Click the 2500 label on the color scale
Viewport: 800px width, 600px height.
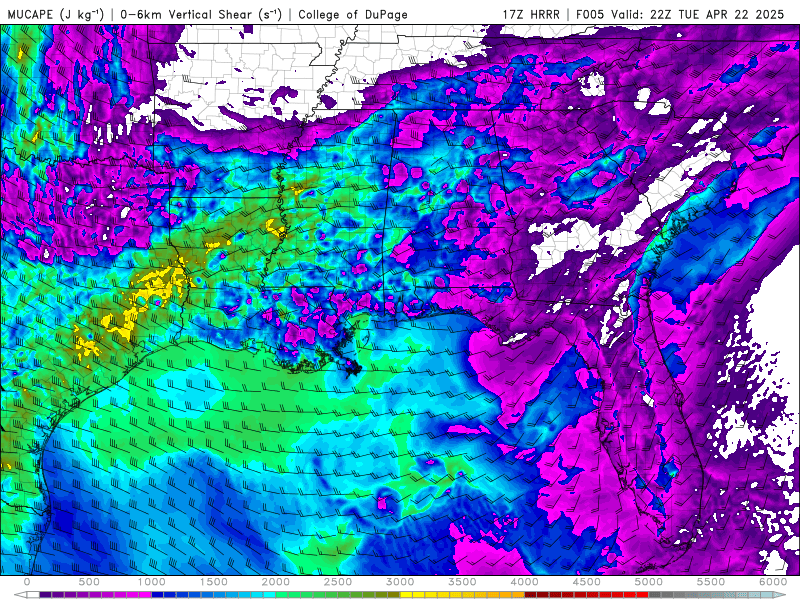pos(338,582)
